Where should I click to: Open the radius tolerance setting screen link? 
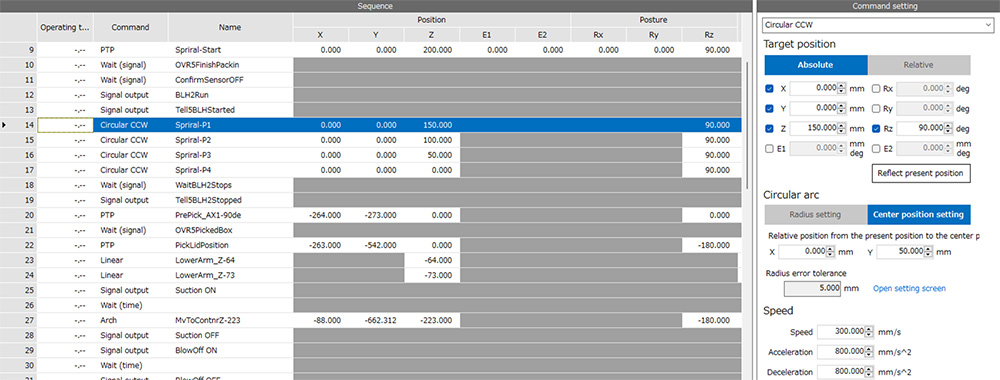click(909, 289)
